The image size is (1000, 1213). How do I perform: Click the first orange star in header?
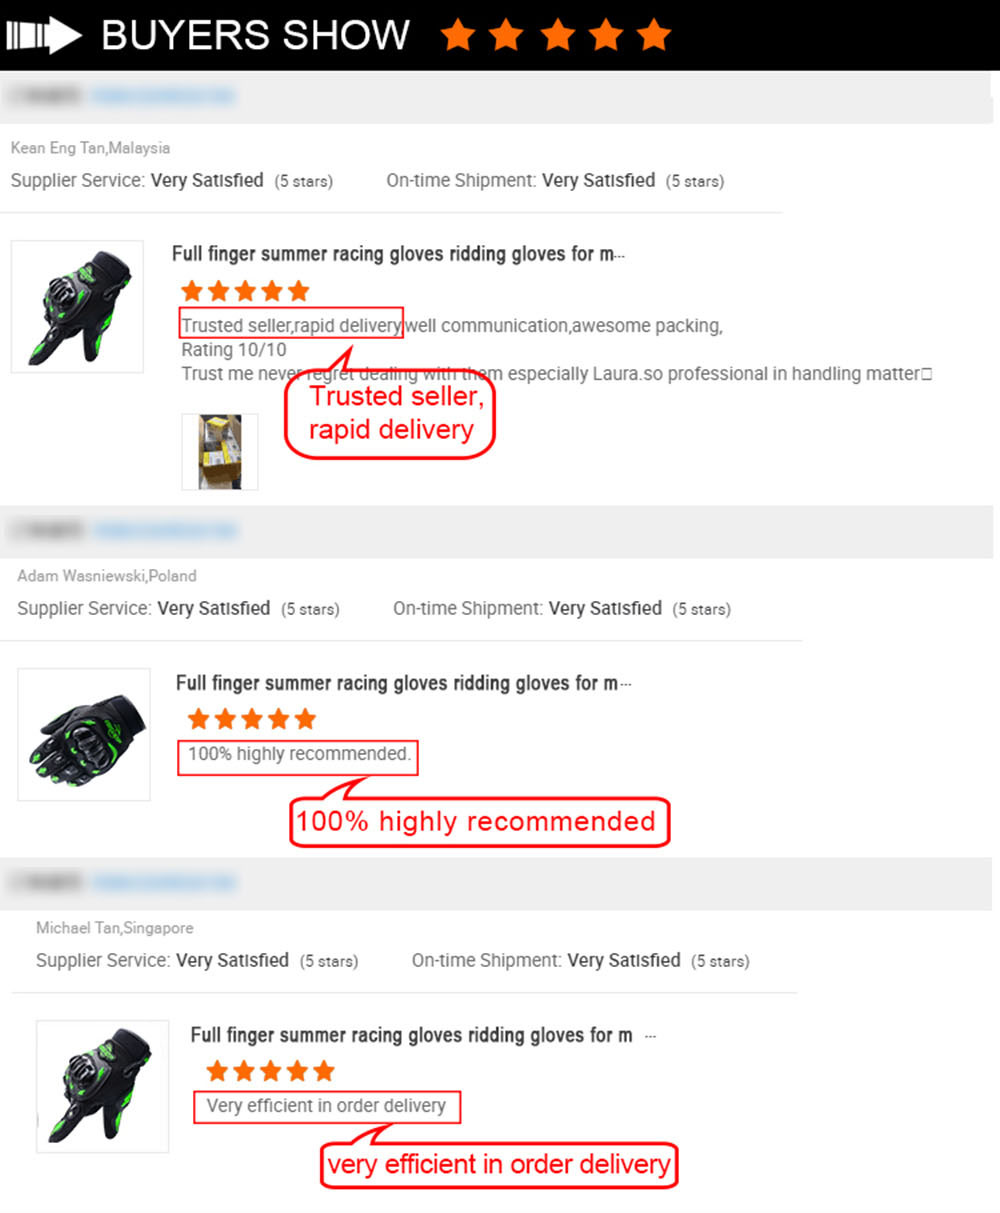click(457, 34)
